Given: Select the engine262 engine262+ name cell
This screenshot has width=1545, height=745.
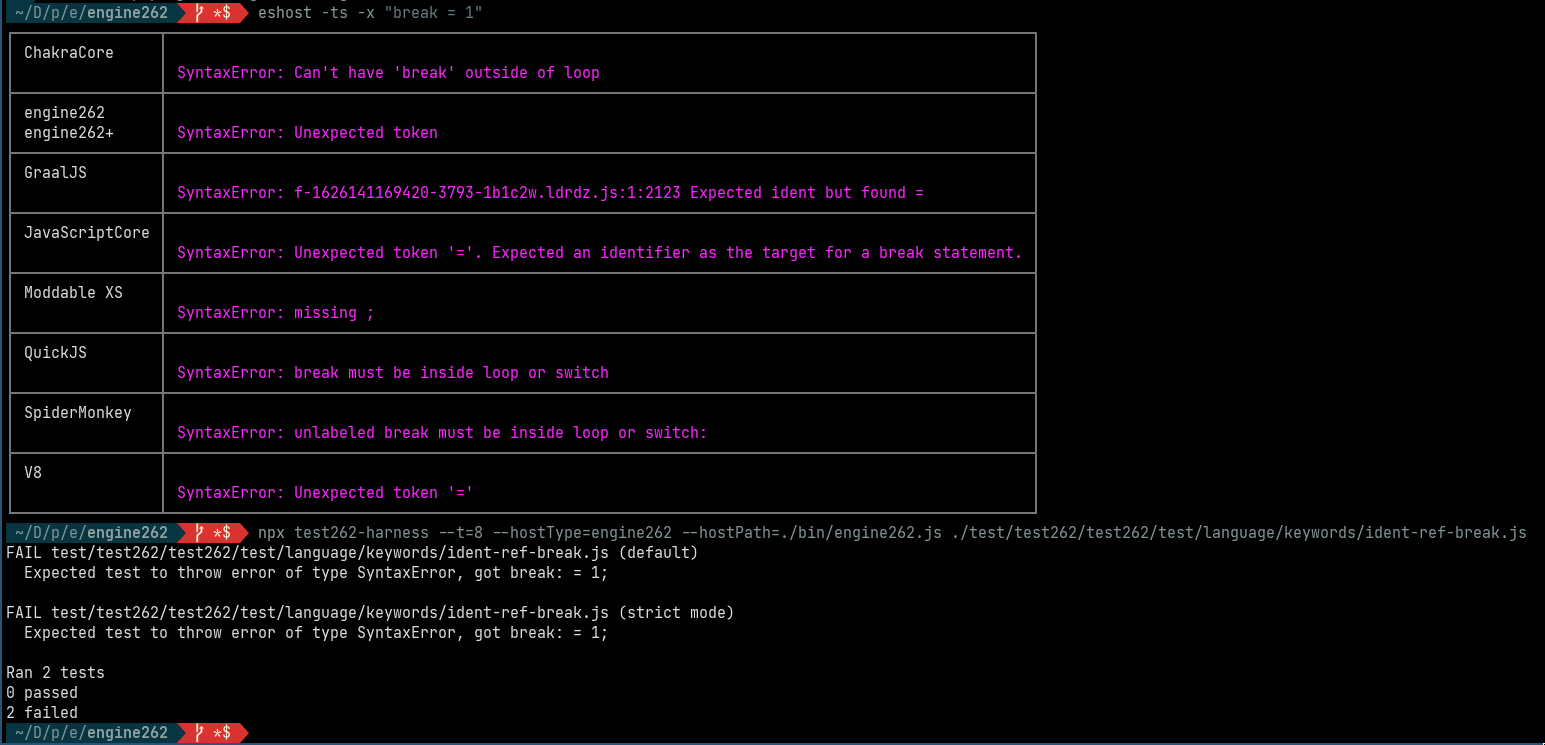Looking at the screenshot, I should pos(86,123).
